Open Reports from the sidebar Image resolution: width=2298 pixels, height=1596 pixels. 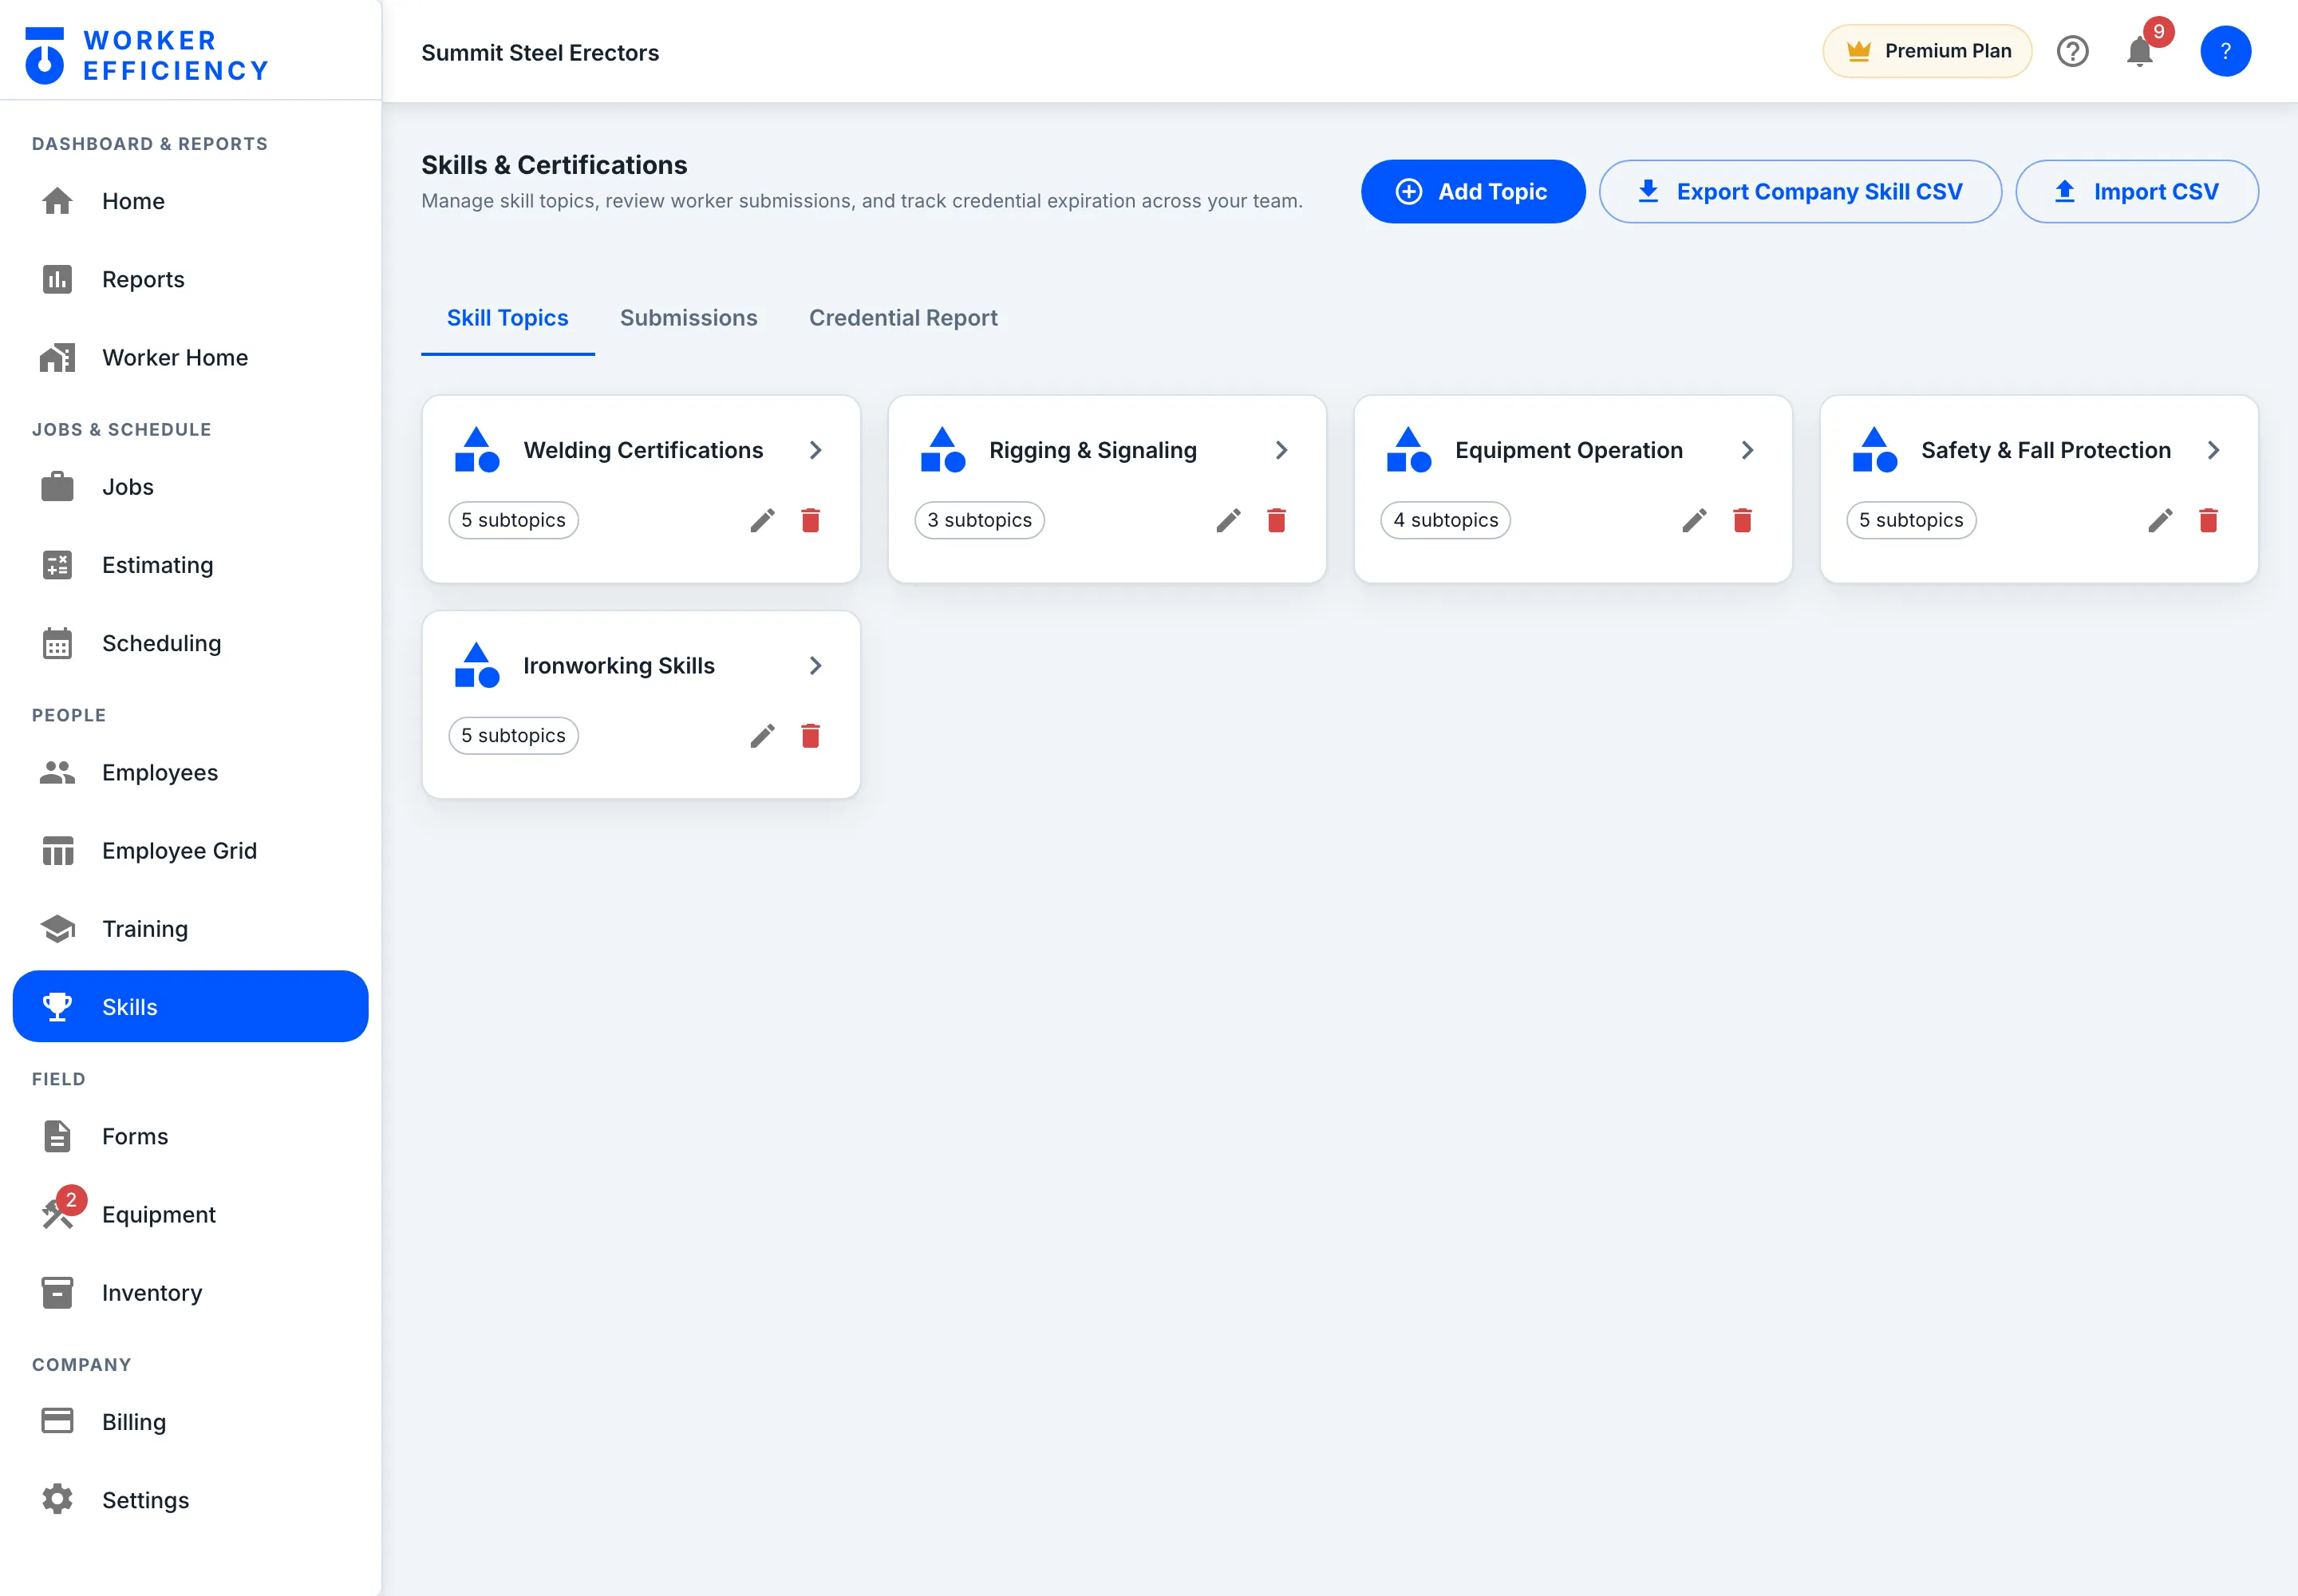(x=190, y=279)
